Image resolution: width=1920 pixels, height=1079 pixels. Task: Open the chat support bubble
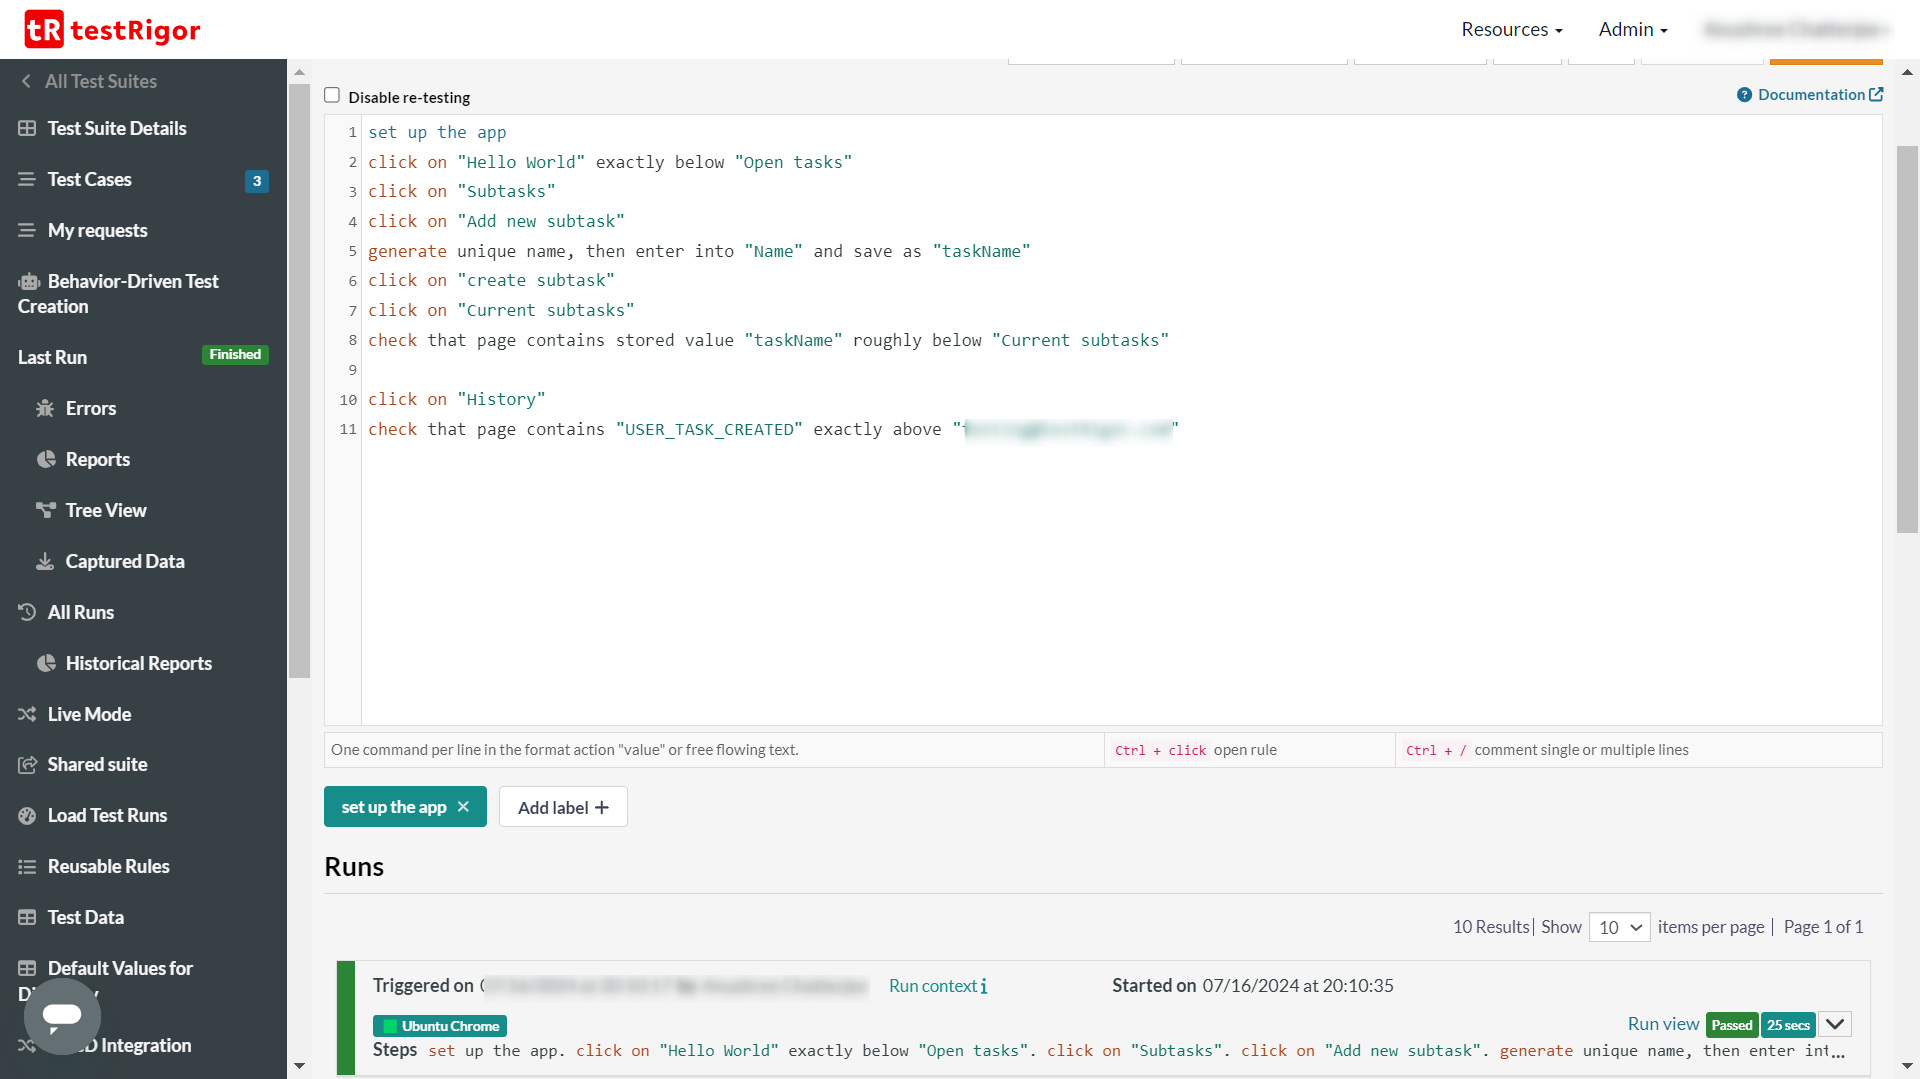[62, 1015]
